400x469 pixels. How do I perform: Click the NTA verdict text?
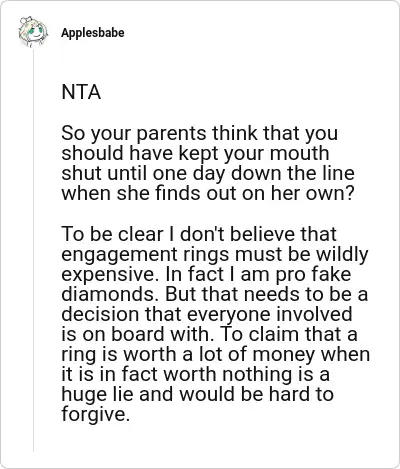tap(81, 92)
